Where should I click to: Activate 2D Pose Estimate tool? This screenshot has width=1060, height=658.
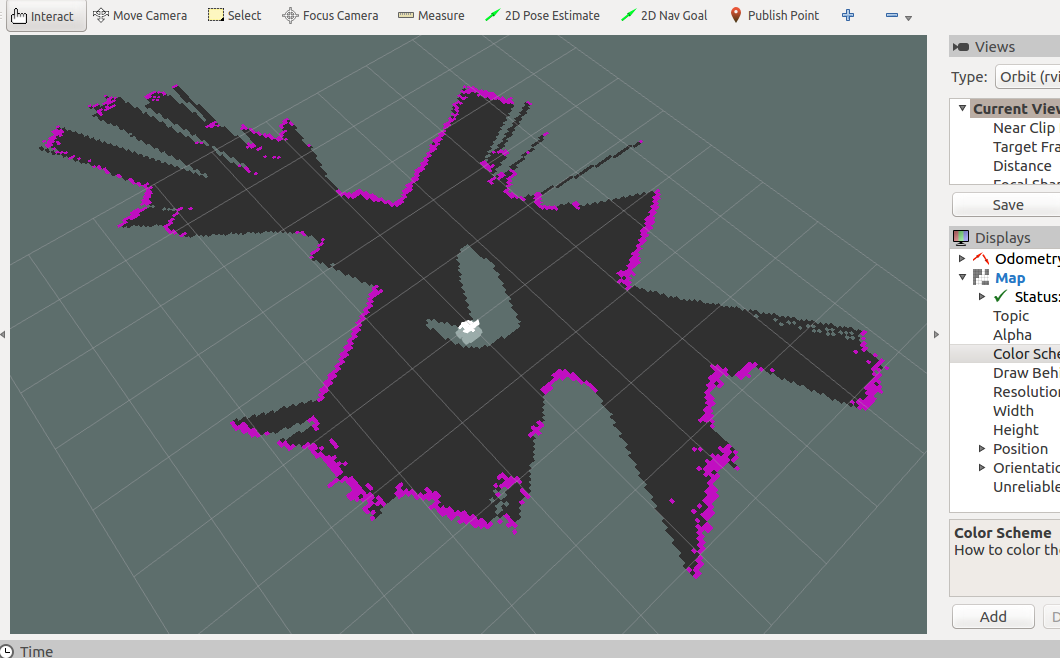(542, 16)
